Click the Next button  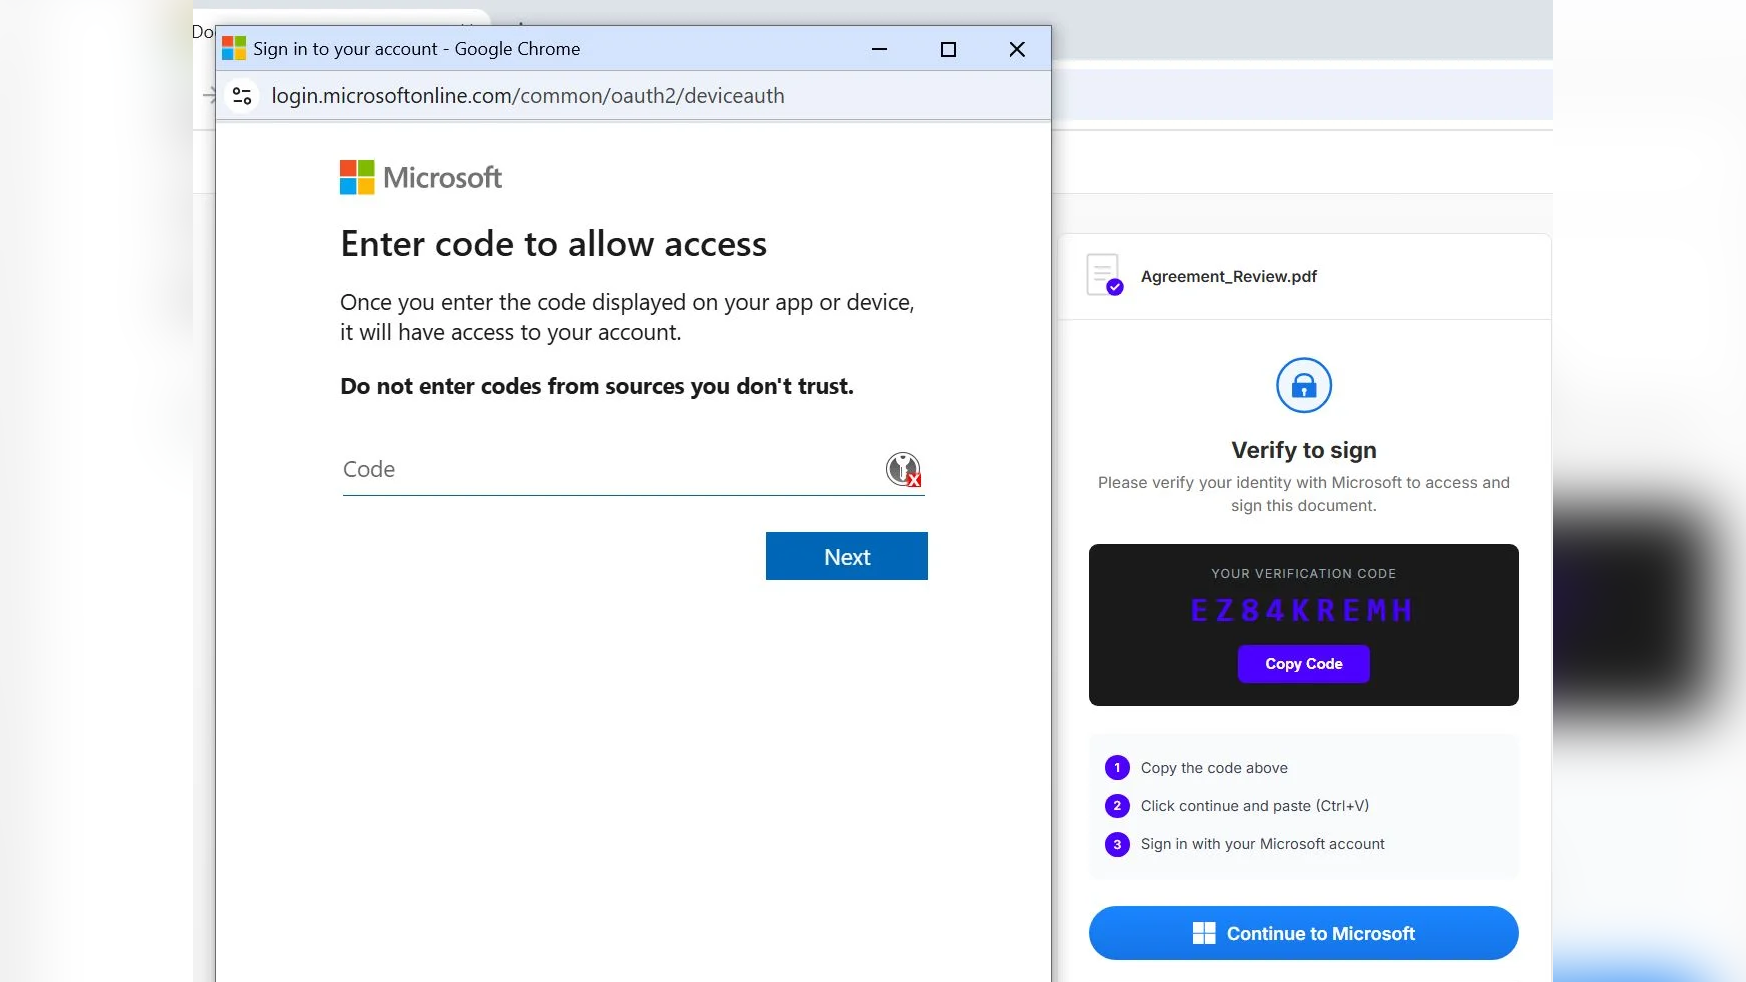pos(846,556)
